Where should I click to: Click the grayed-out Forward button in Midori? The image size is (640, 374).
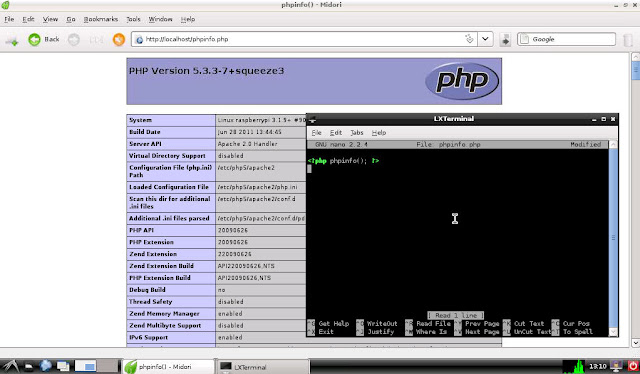tap(74, 40)
